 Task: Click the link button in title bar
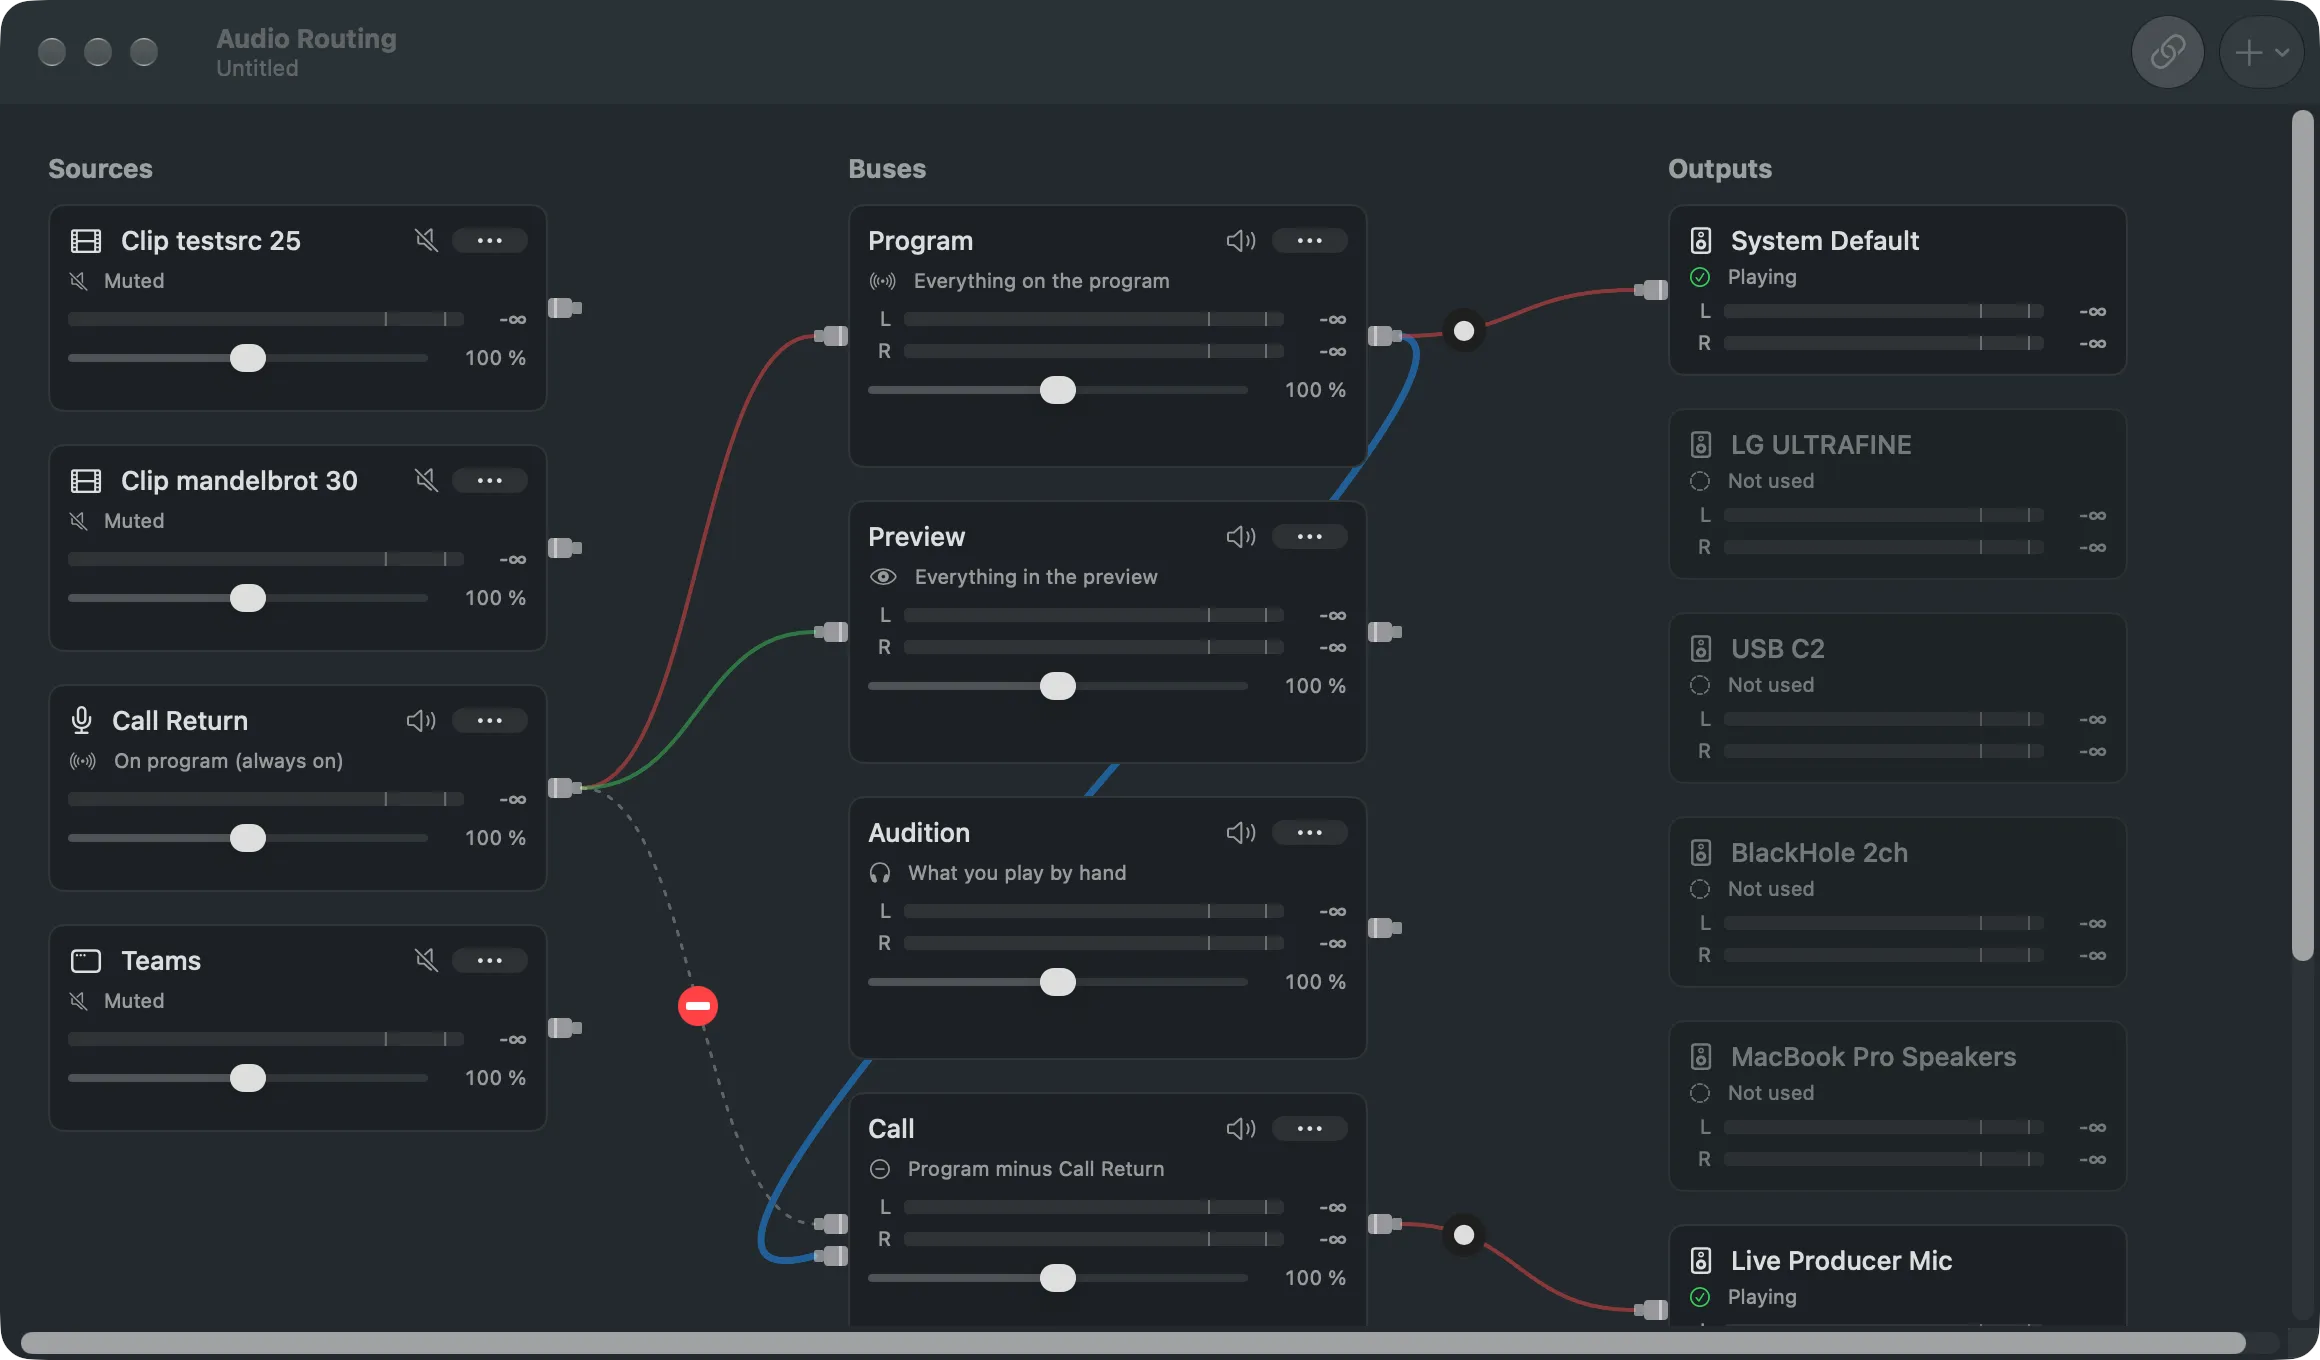coord(2168,52)
